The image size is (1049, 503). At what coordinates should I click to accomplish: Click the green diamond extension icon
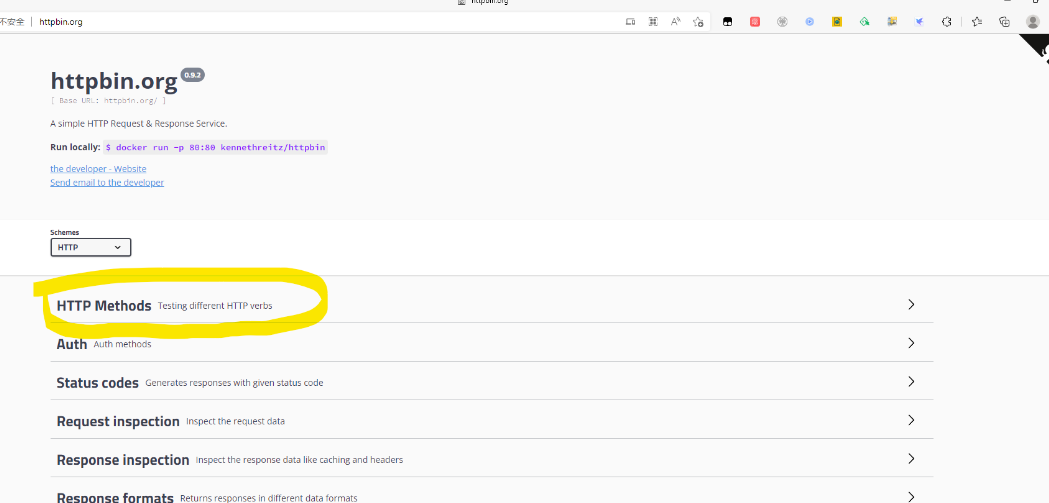point(864,22)
